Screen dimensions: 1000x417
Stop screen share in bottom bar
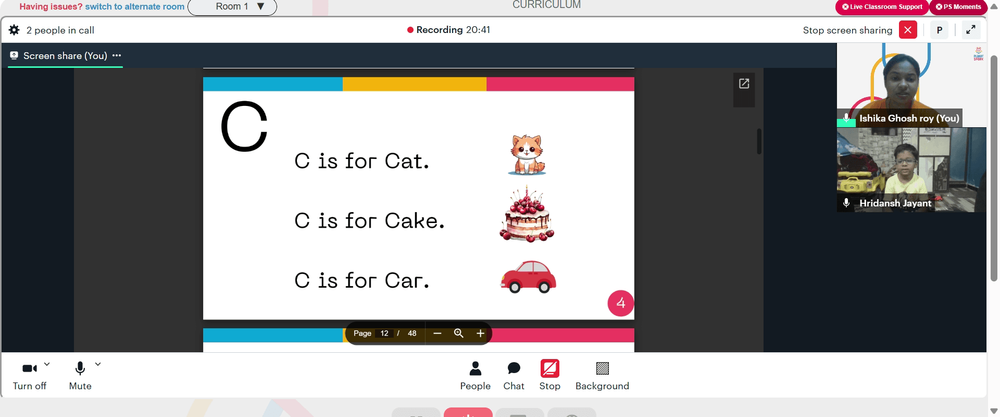point(550,376)
